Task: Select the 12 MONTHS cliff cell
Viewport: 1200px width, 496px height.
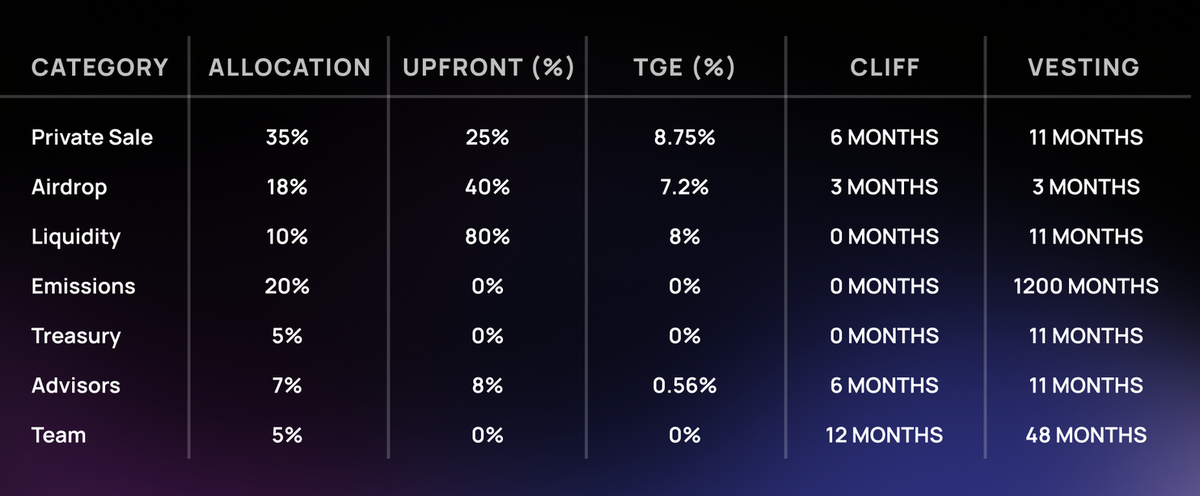Action: click(x=884, y=436)
